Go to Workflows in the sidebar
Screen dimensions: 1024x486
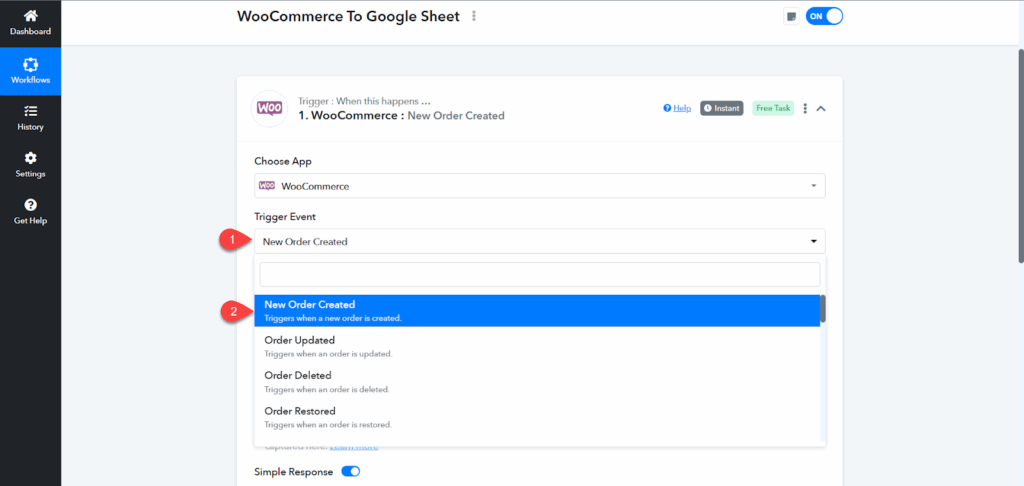(30, 71)
